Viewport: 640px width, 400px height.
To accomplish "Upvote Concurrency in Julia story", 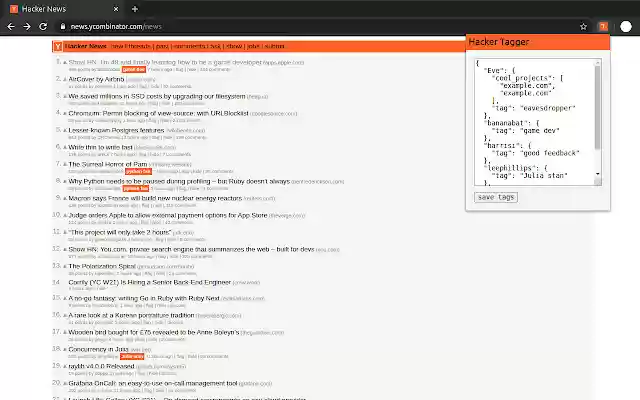I will pyautogui.click(x=65, y=350).
